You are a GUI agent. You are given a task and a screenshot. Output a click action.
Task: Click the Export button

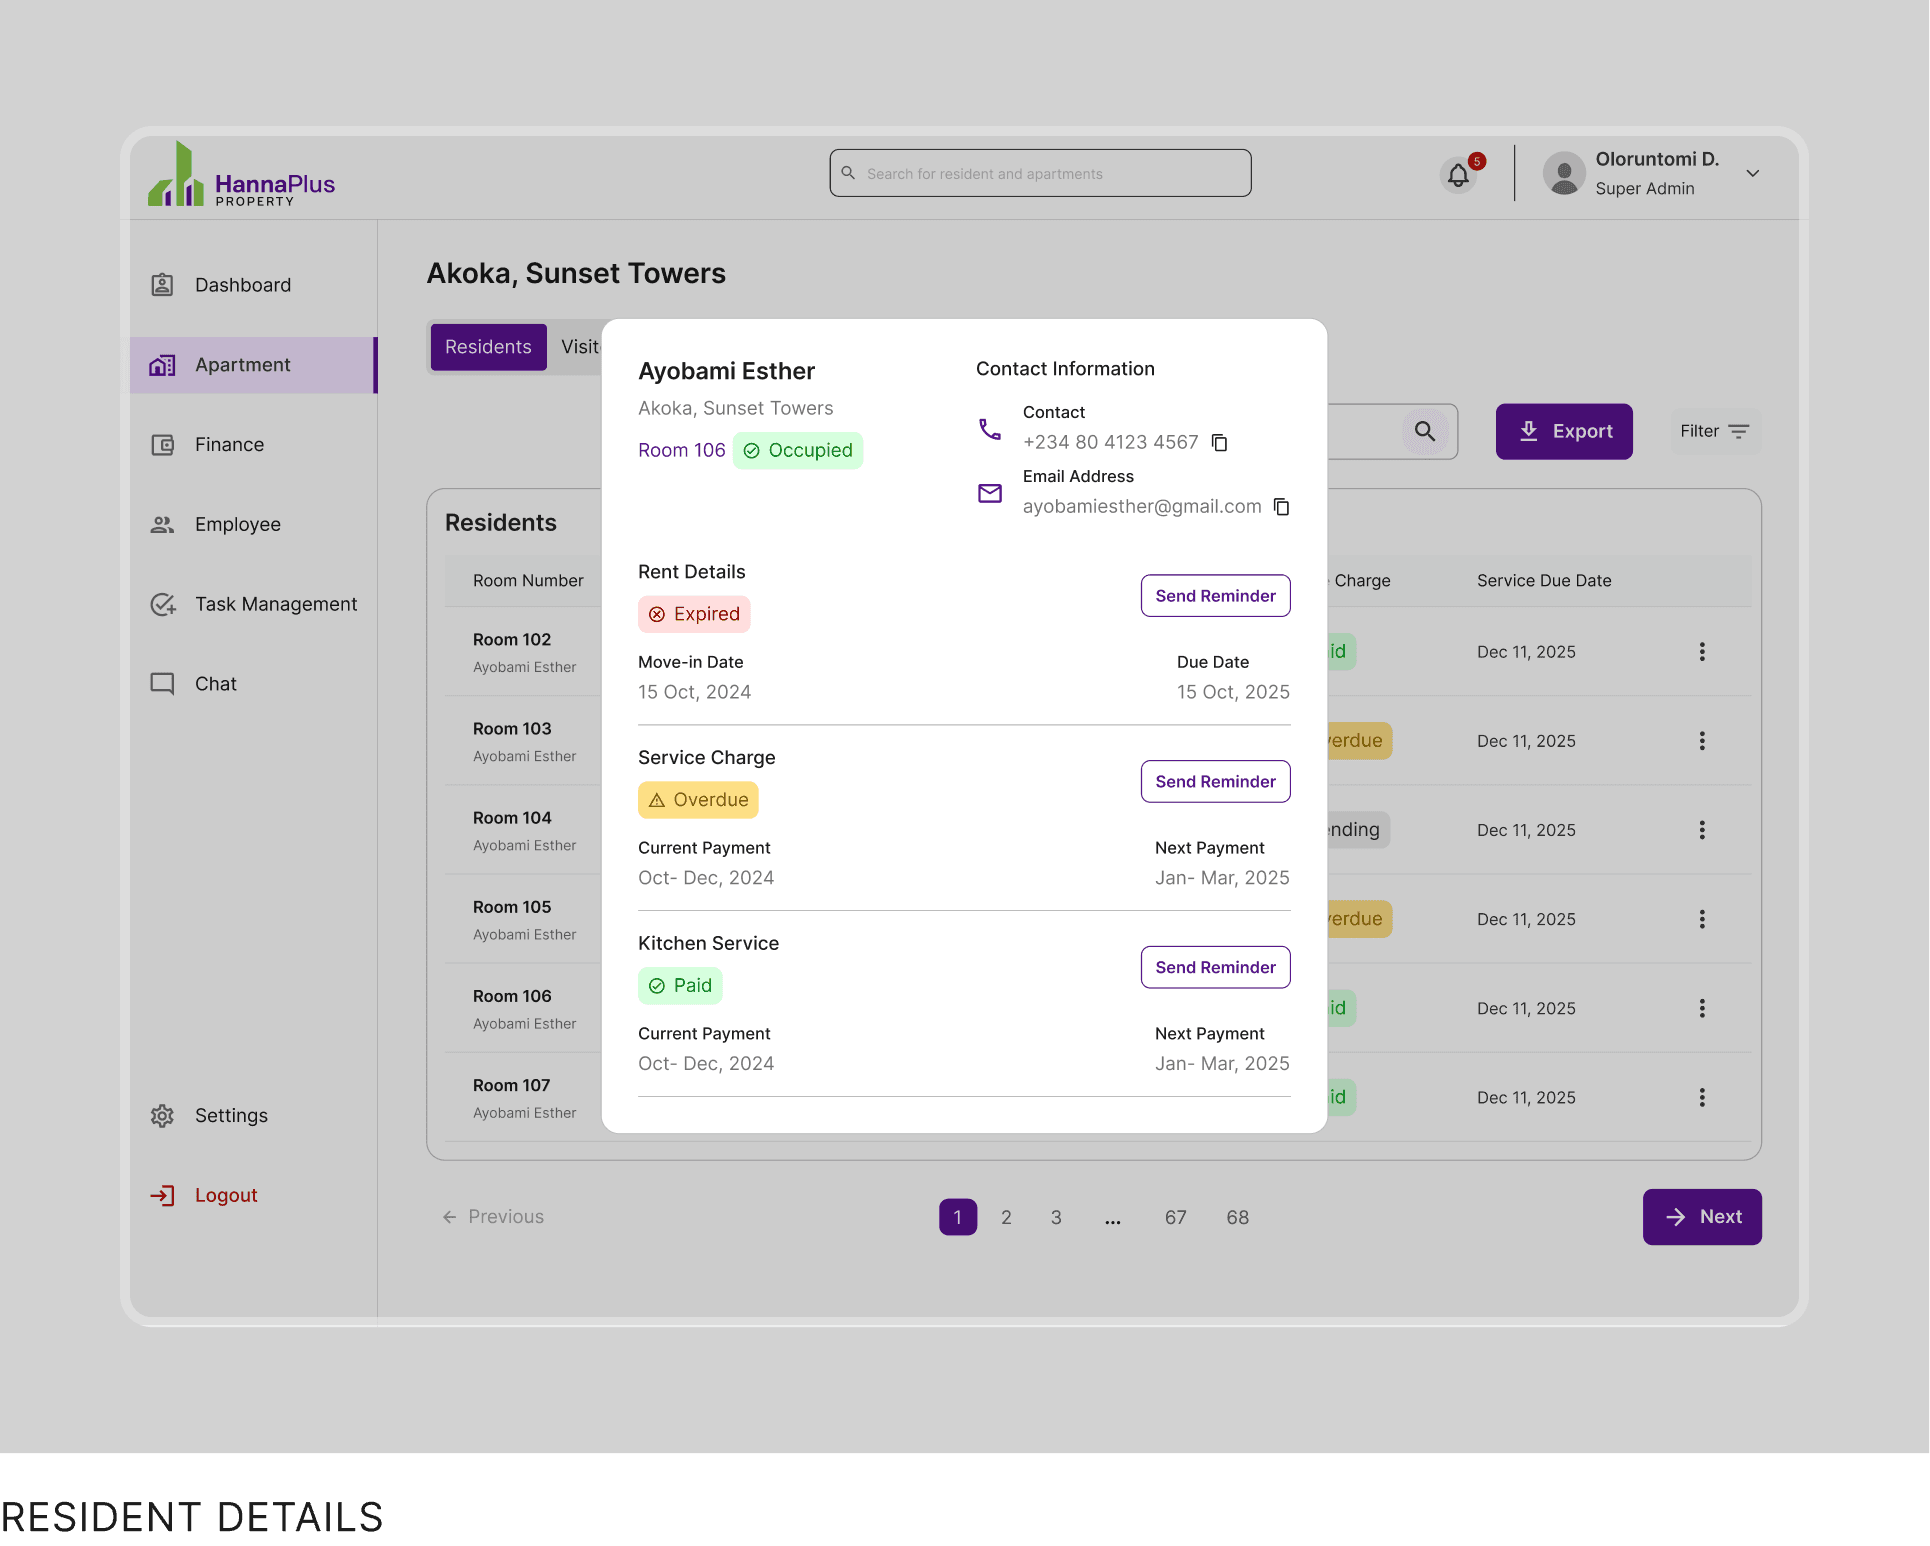coord(1563,431)
